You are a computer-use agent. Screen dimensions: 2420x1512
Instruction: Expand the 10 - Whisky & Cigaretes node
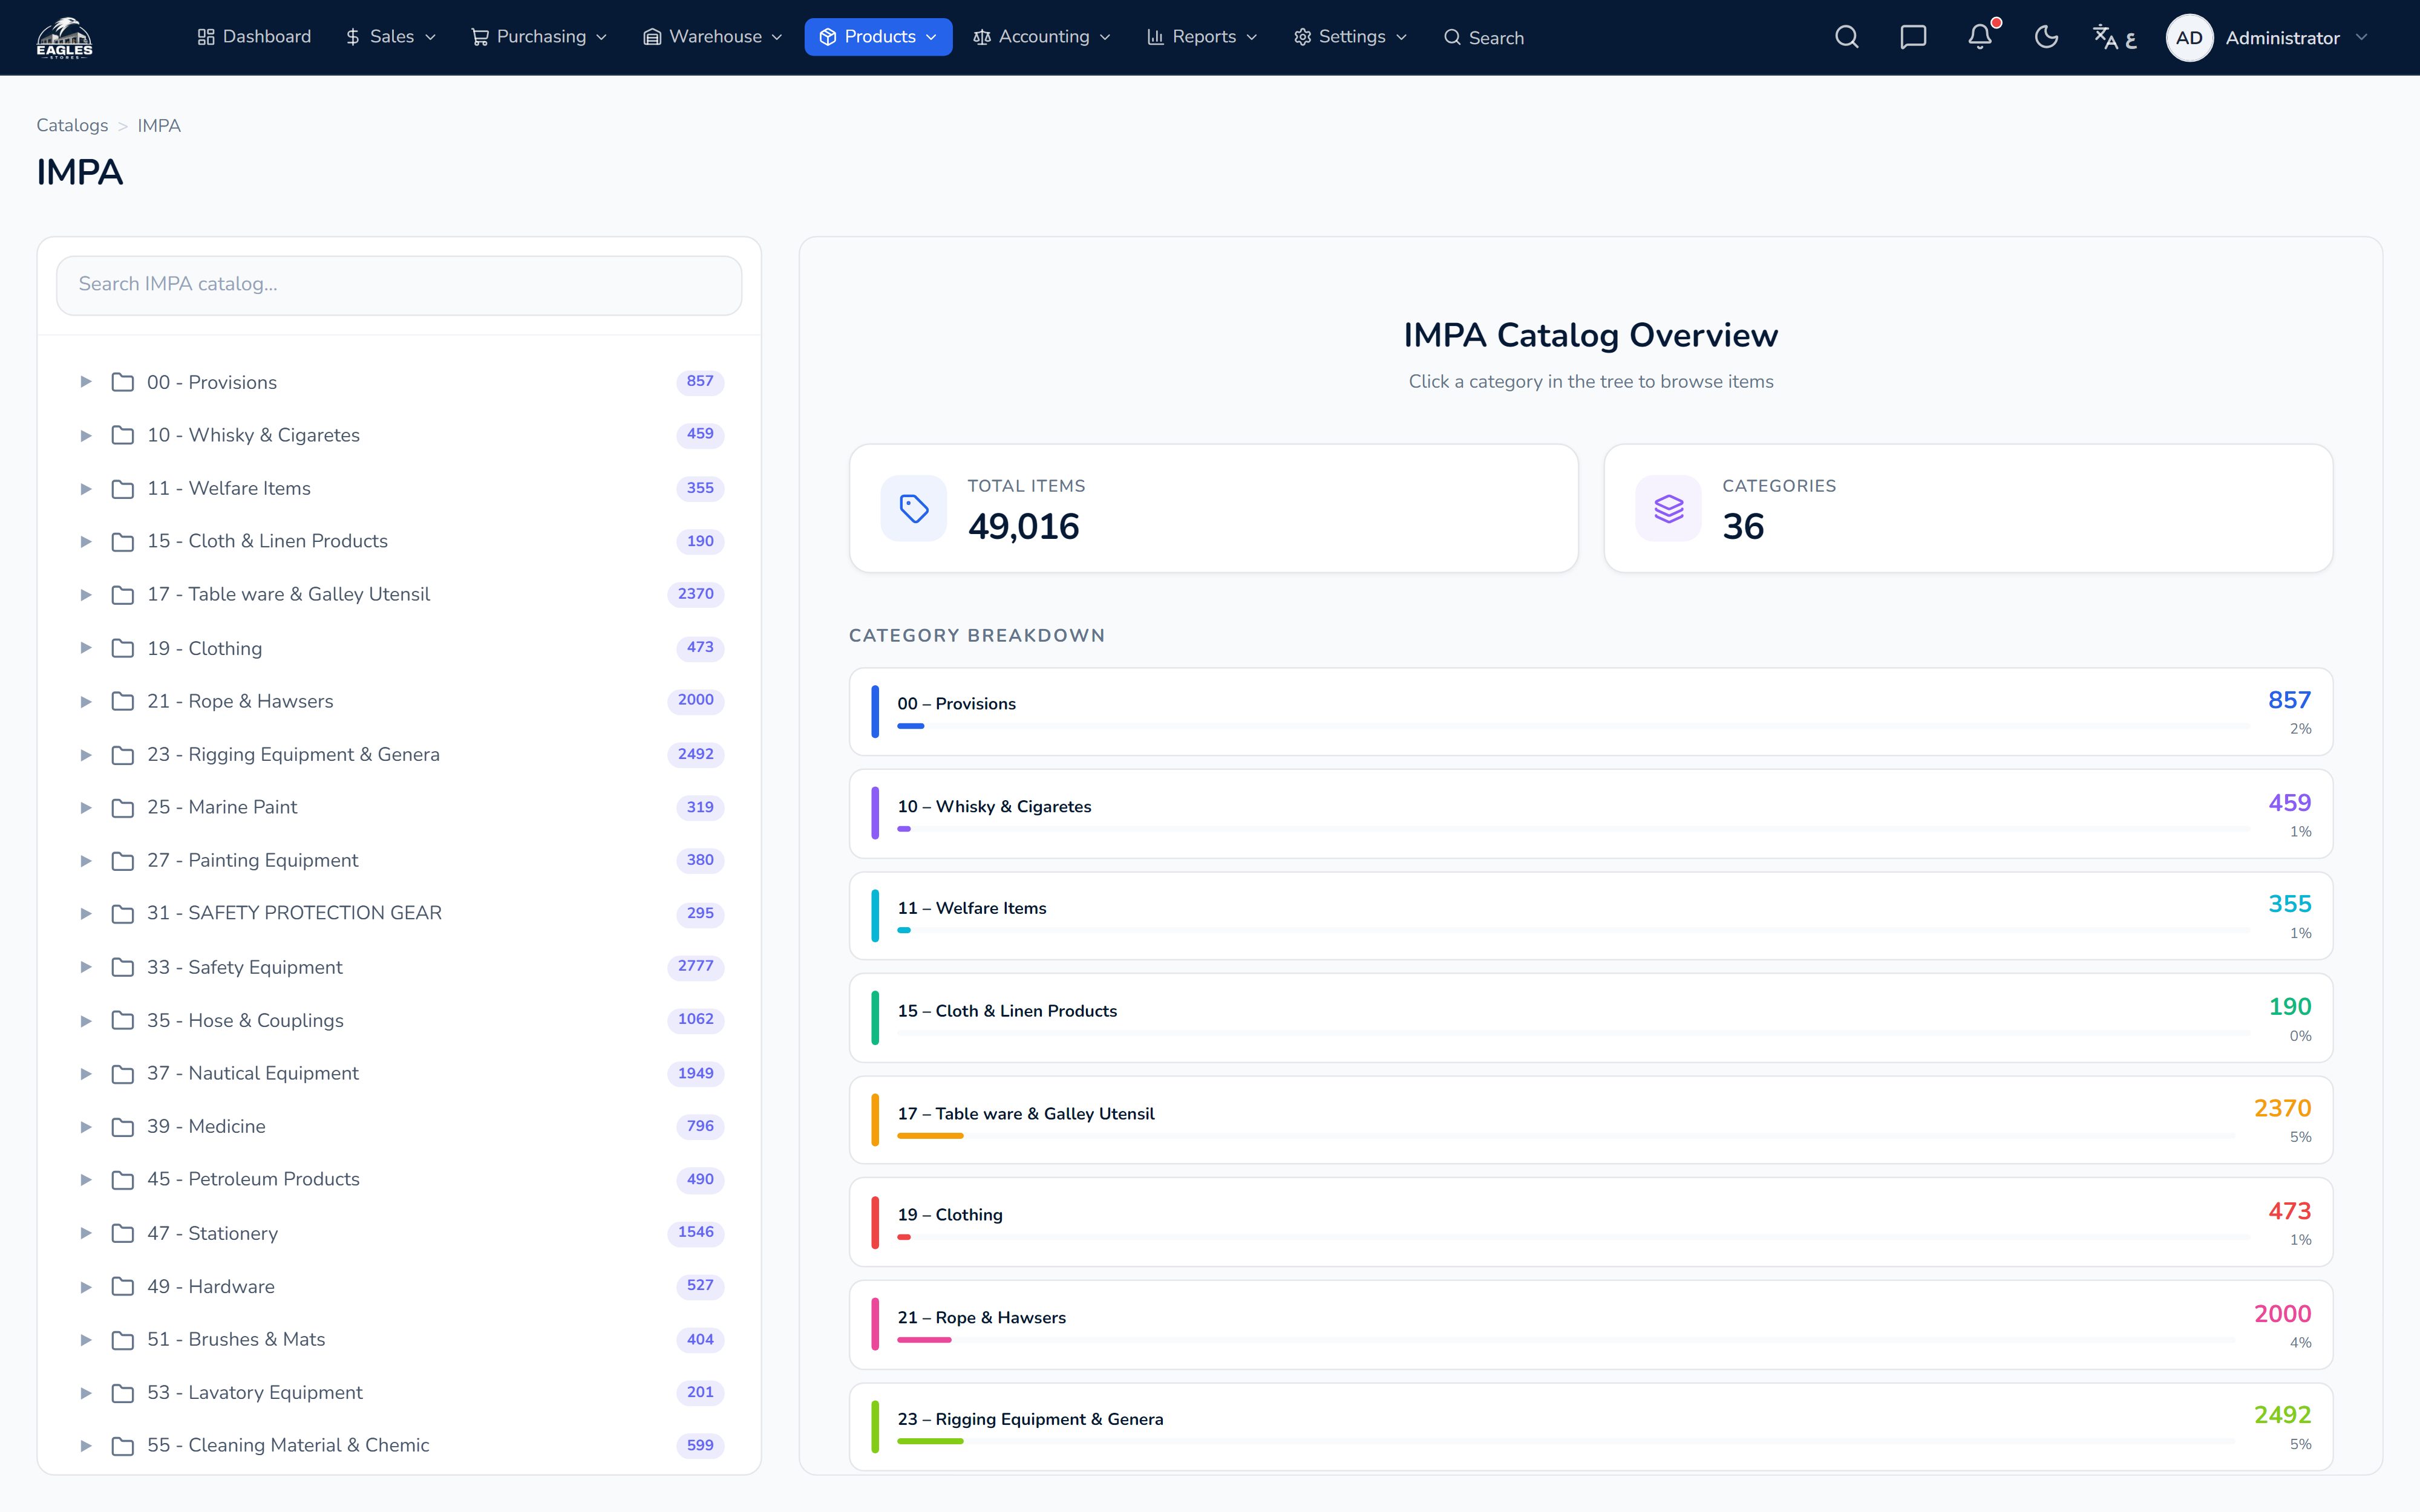pos(86,435)
